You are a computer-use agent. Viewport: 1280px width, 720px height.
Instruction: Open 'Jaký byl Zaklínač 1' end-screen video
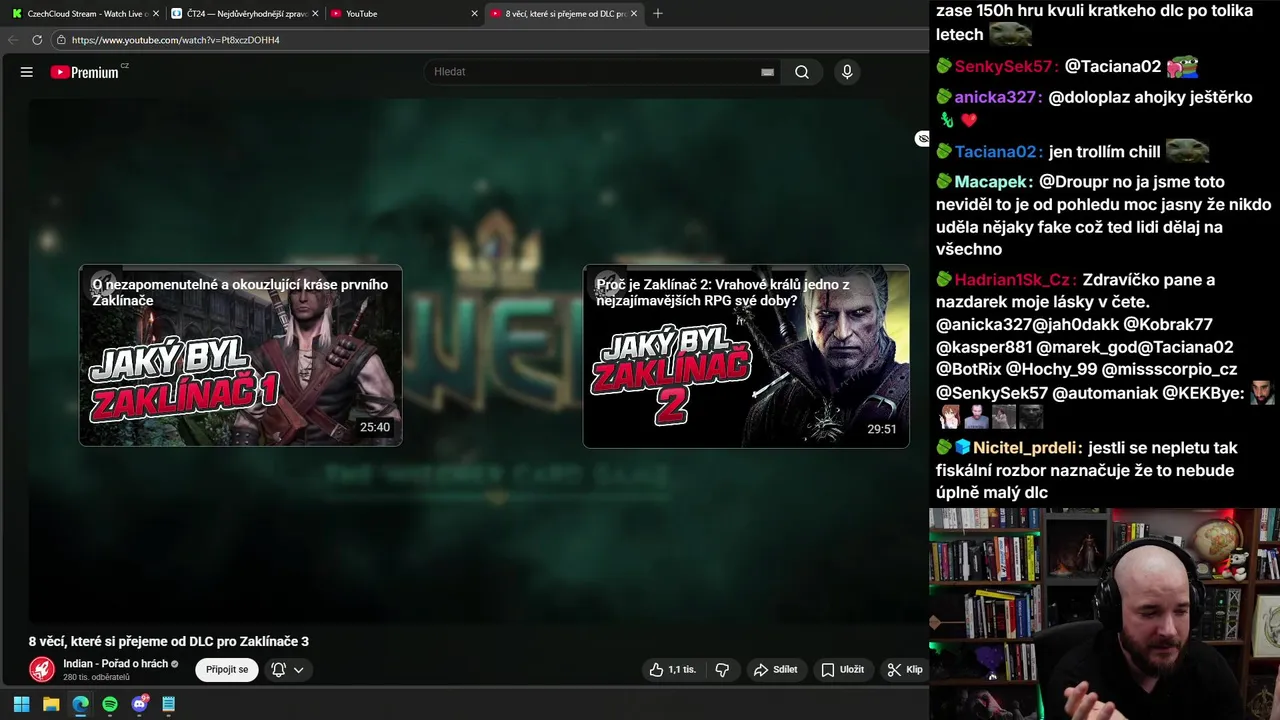(241, 356)
